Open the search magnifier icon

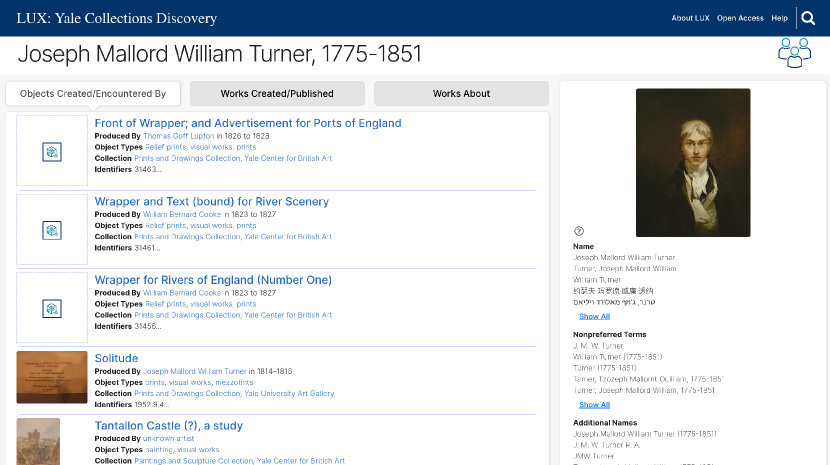pos(808,18)
